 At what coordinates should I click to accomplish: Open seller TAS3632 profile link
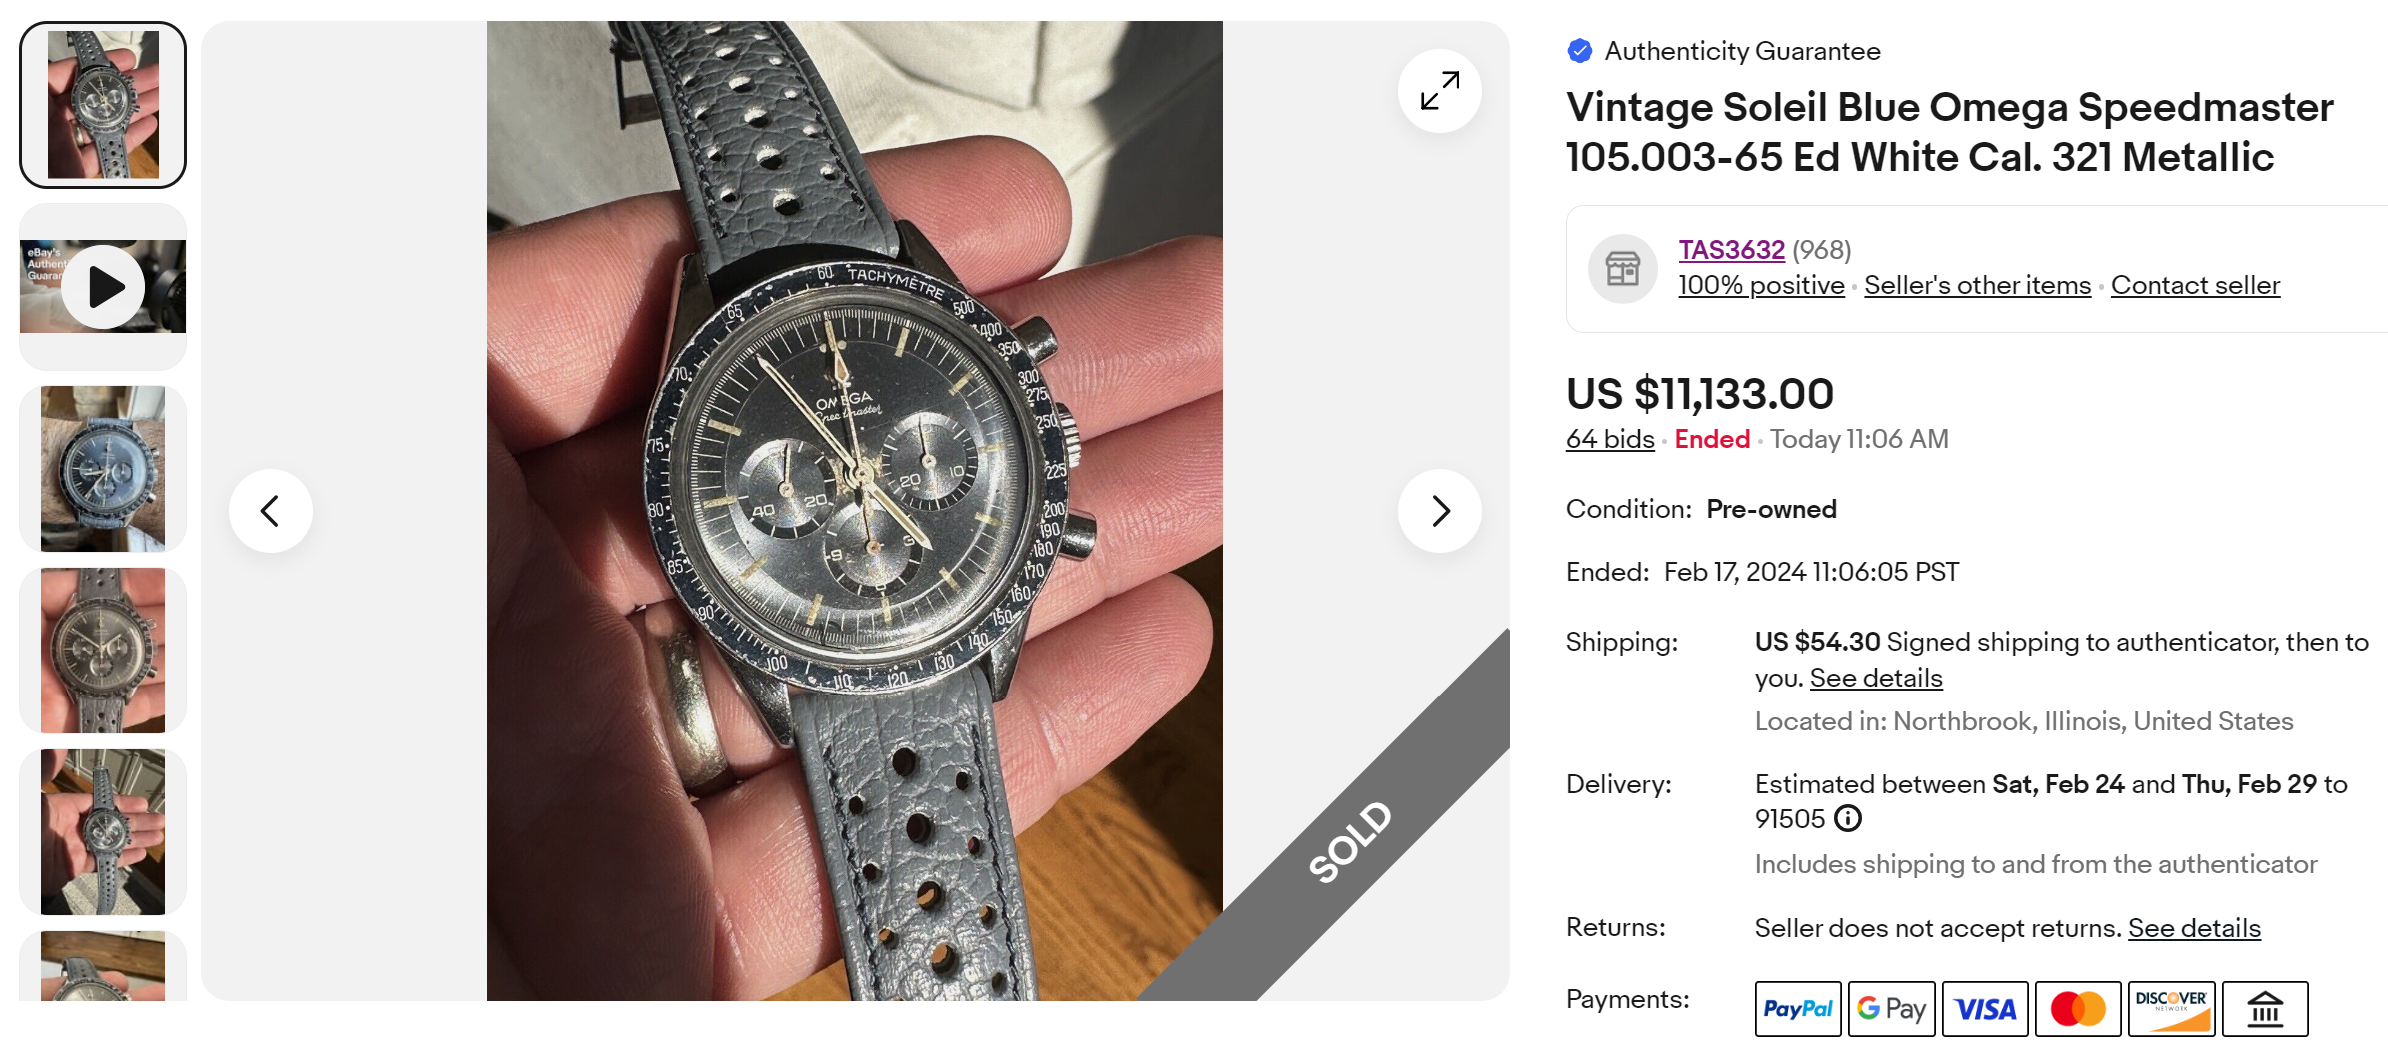[1731, 250]
